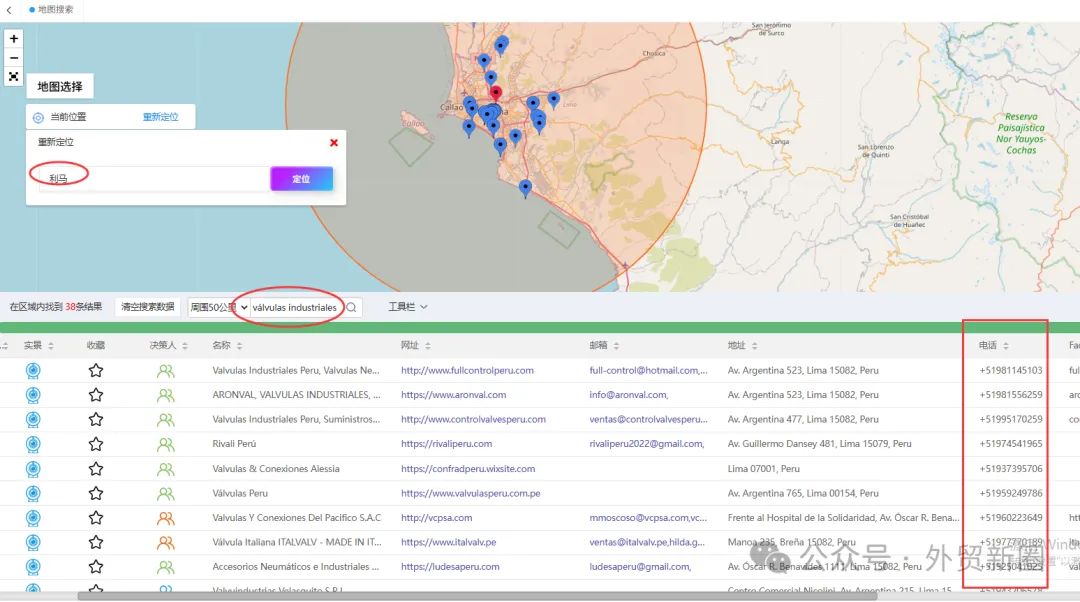This screenshot has width=1080, height=602.
Task: Open link https://www.aronval.com
Action: tap(453, 395)
